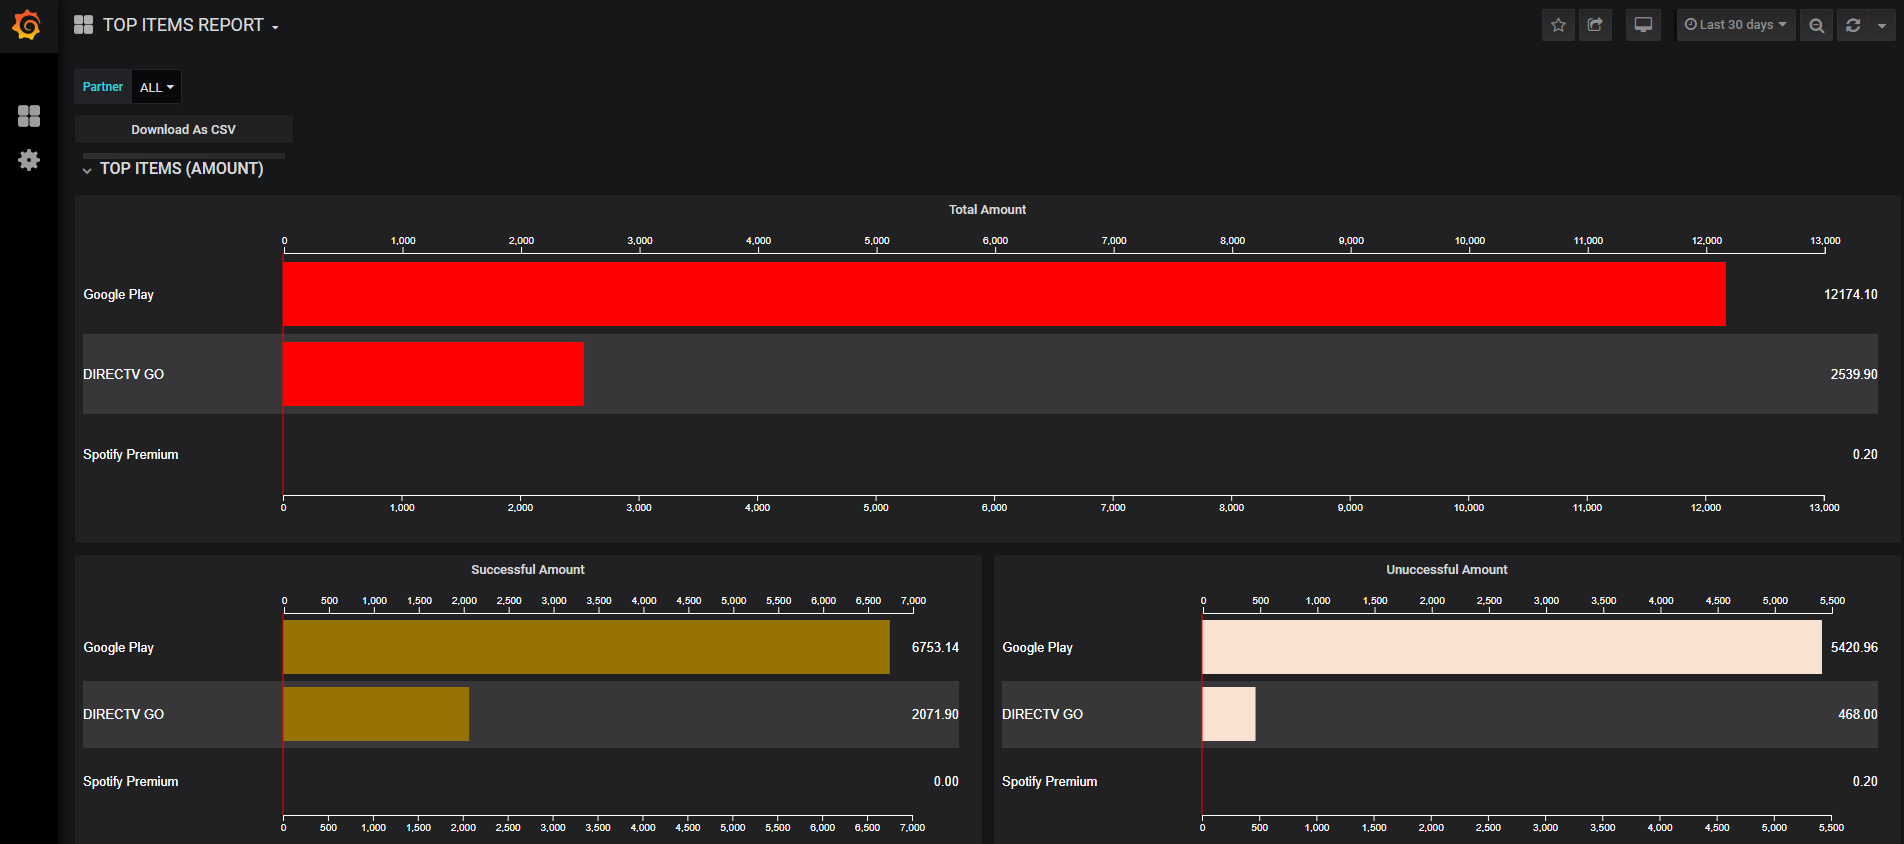Viewport: 1904px width, 844px height.
Task: Select the 5420.96 unsuccessful value
Action: pyautogui.click(x=1854, y=647)
